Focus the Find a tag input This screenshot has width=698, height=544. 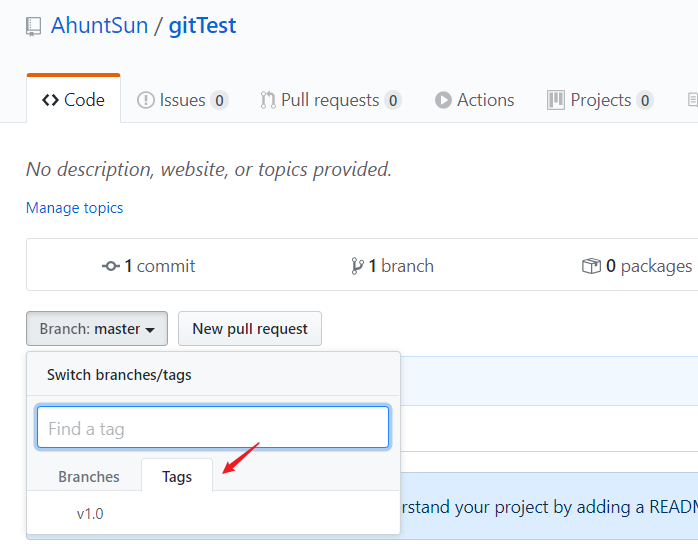point(213,427)
